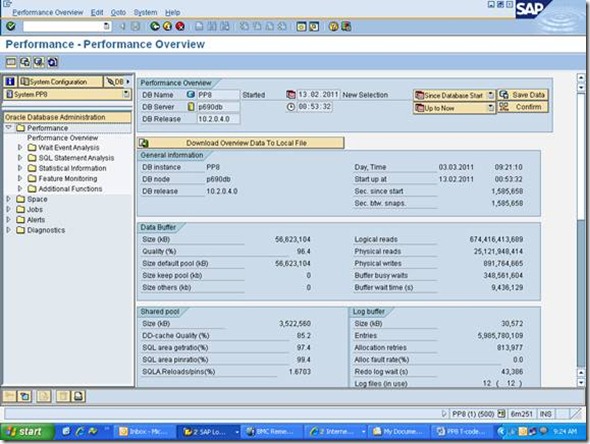This screenshot has width=590, height=444.
Task: Click the first application toolbar icon below the title
Action: pos(11,62)
